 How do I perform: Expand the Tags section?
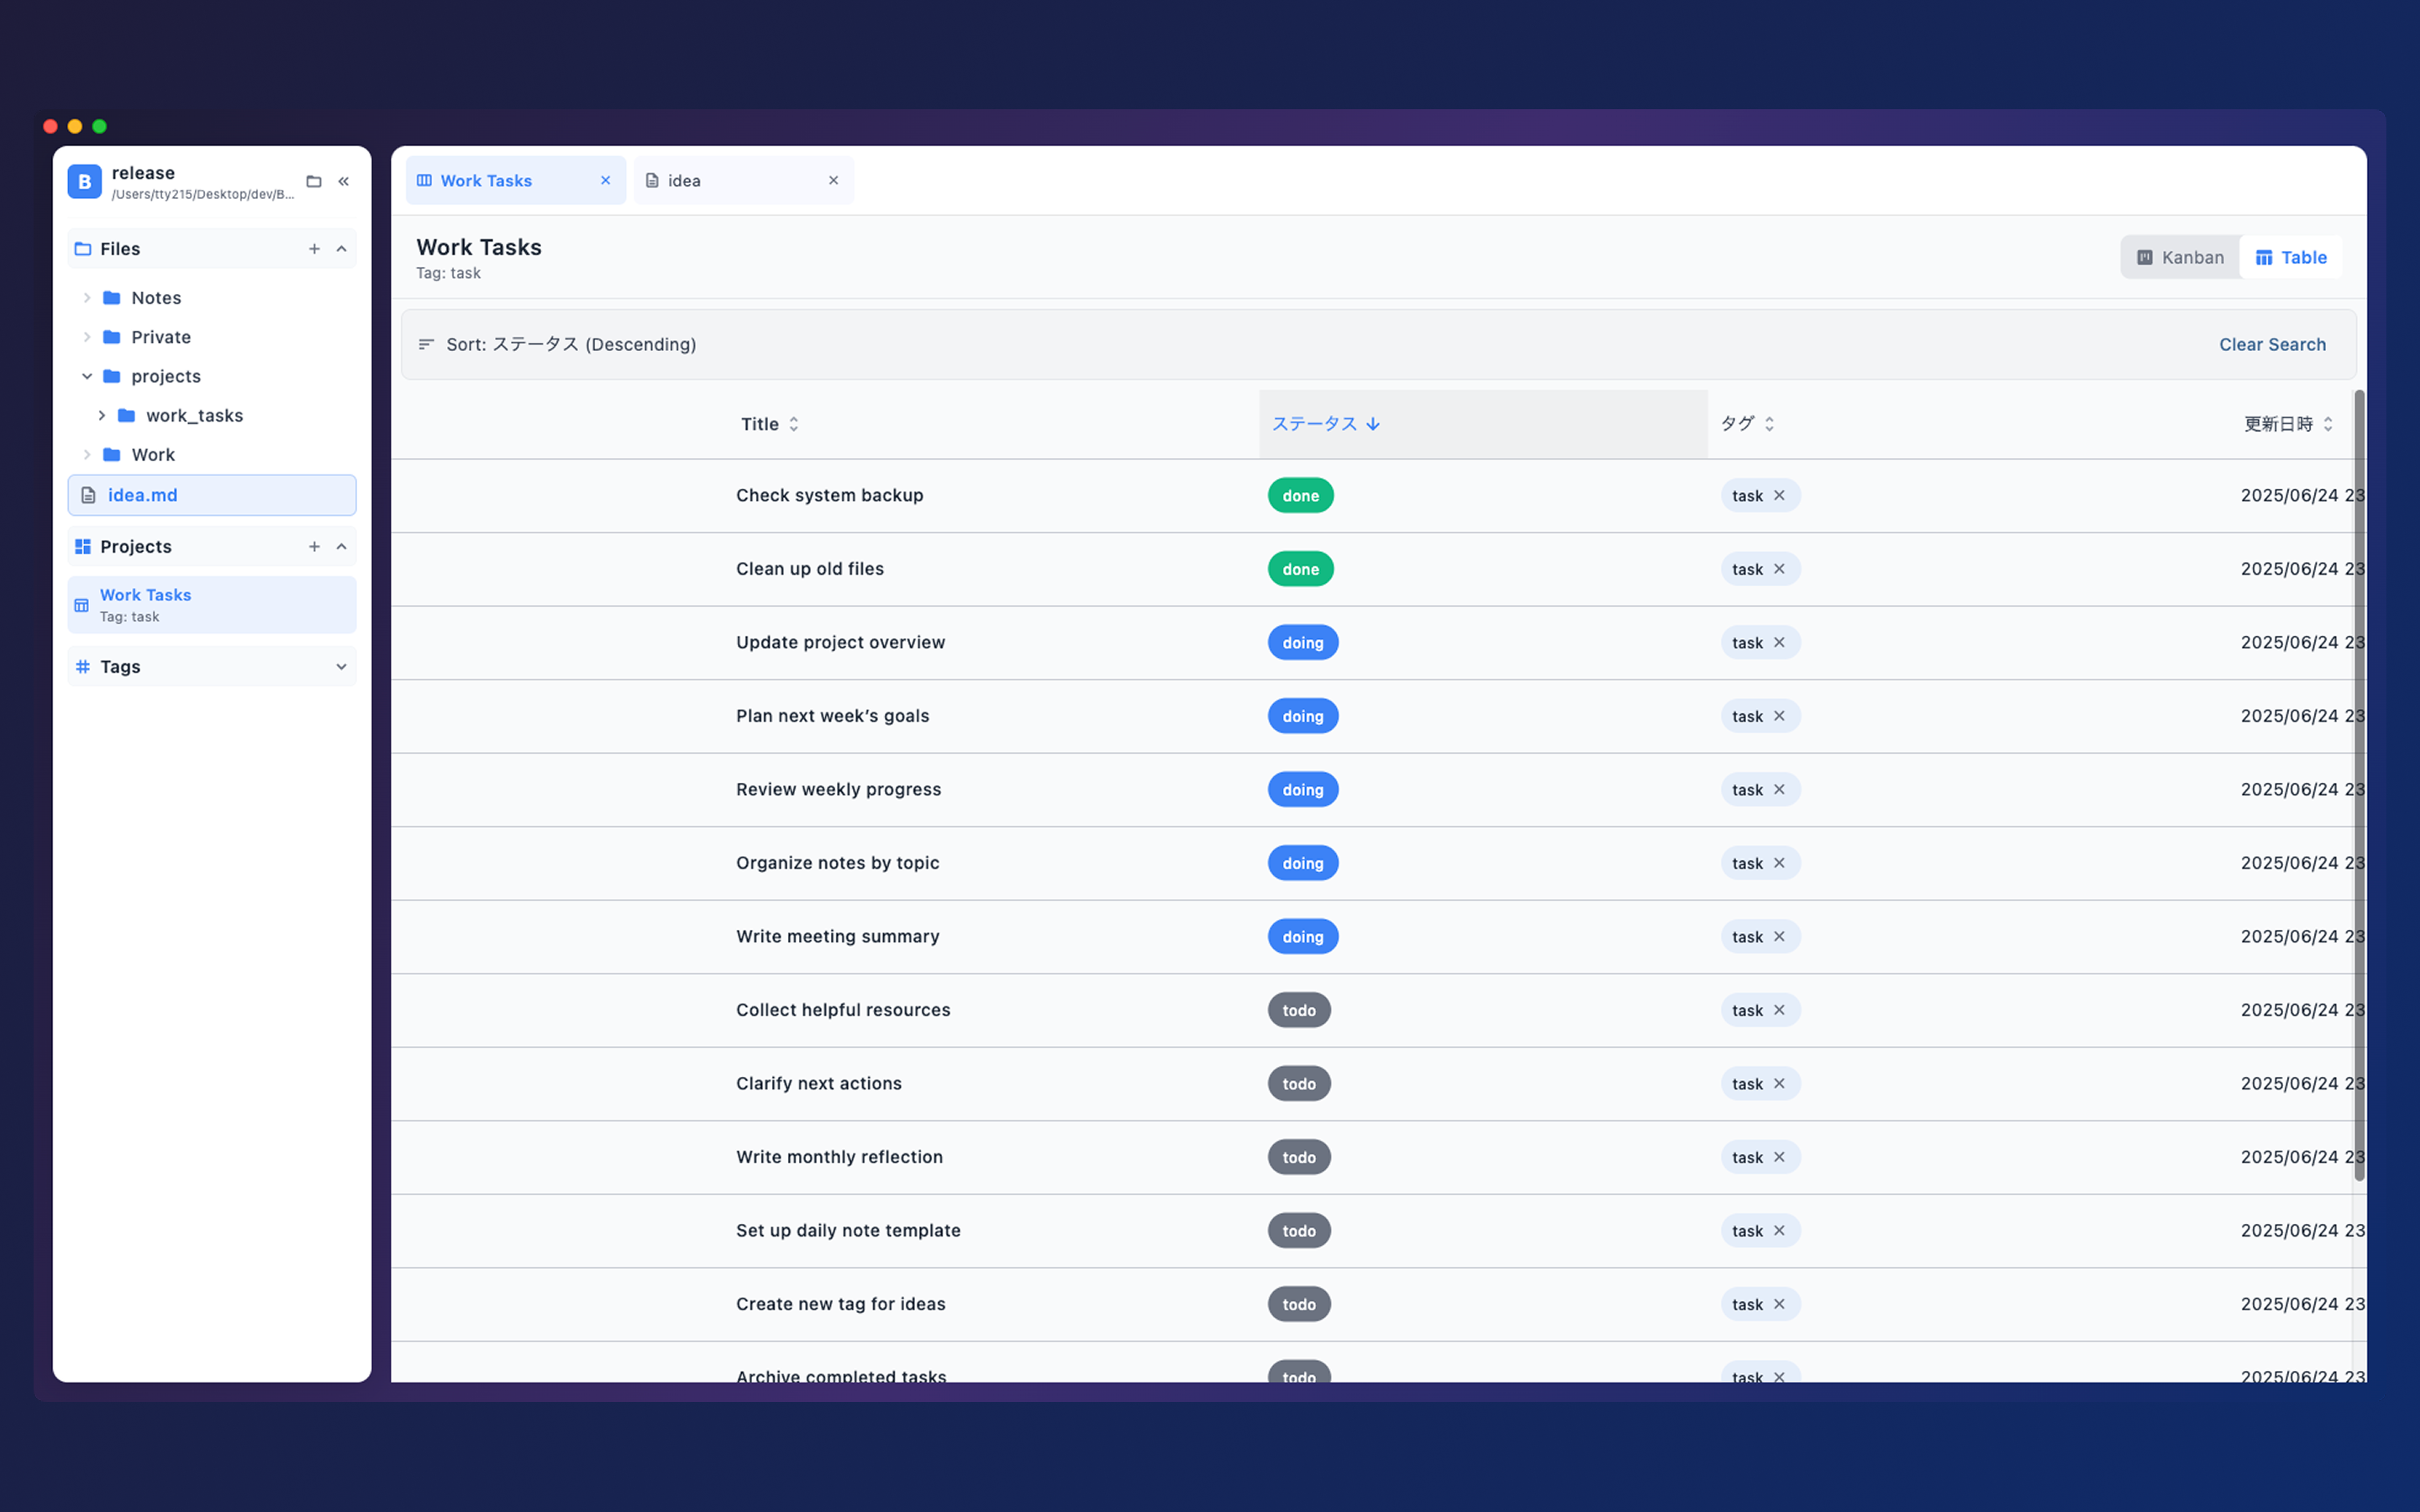pos(341,666)
